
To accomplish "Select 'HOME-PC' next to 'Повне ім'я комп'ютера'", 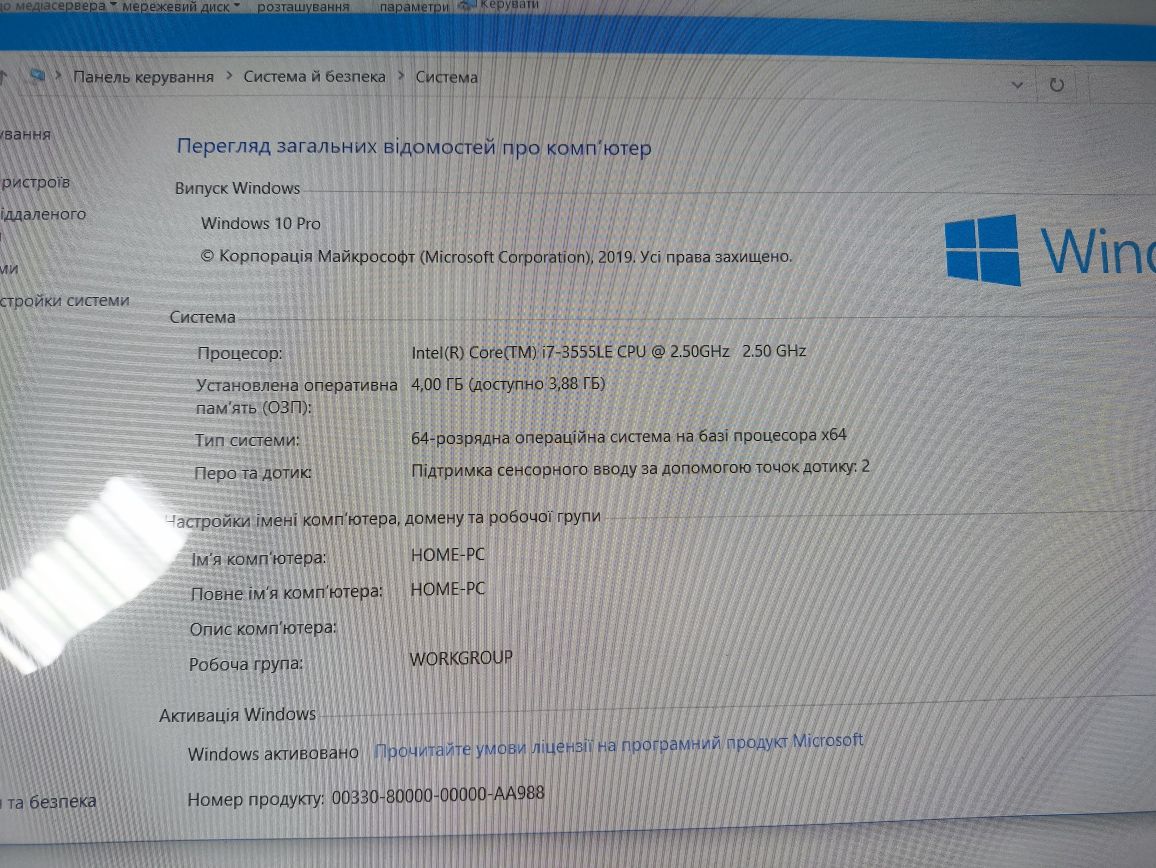I will point(448,589).
